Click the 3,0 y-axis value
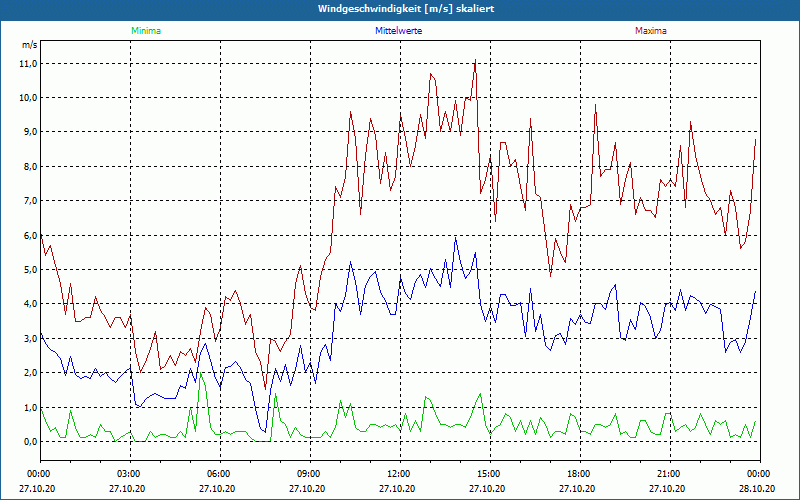Viewport: 800px width, 500px height. tap(30, 338)
